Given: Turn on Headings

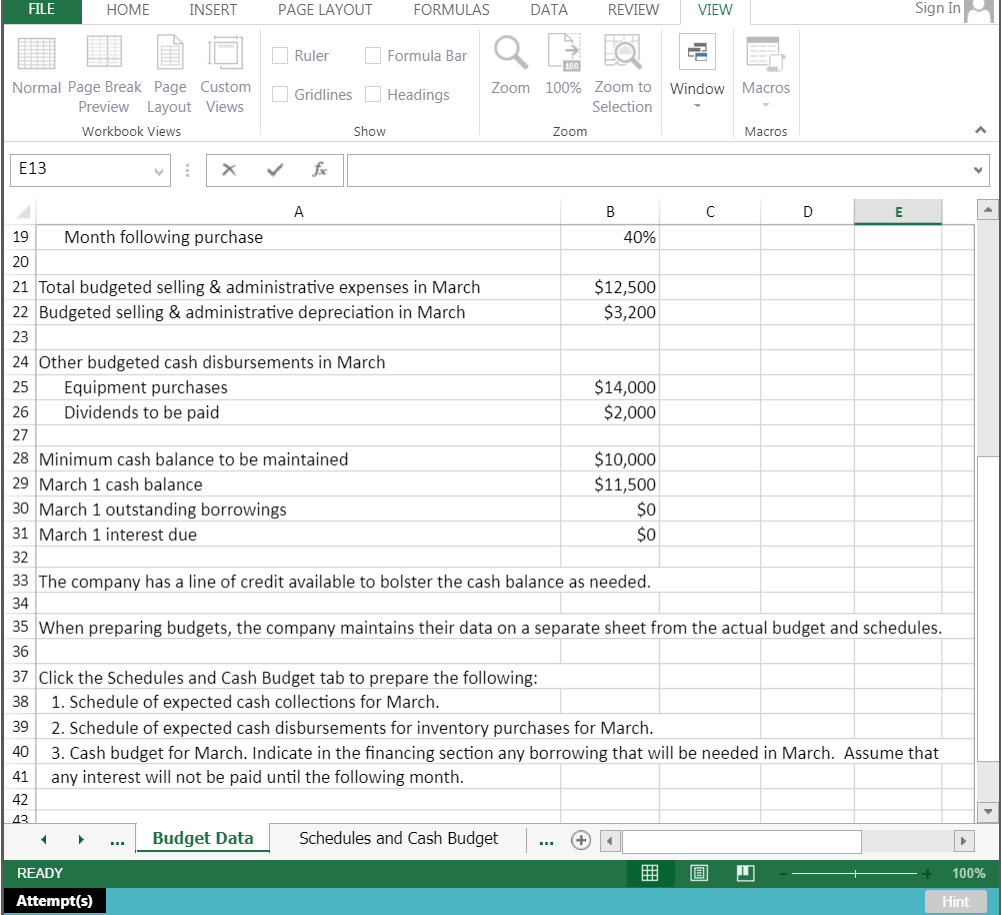Looking at the screenshot, I should [x=373, y=94].
